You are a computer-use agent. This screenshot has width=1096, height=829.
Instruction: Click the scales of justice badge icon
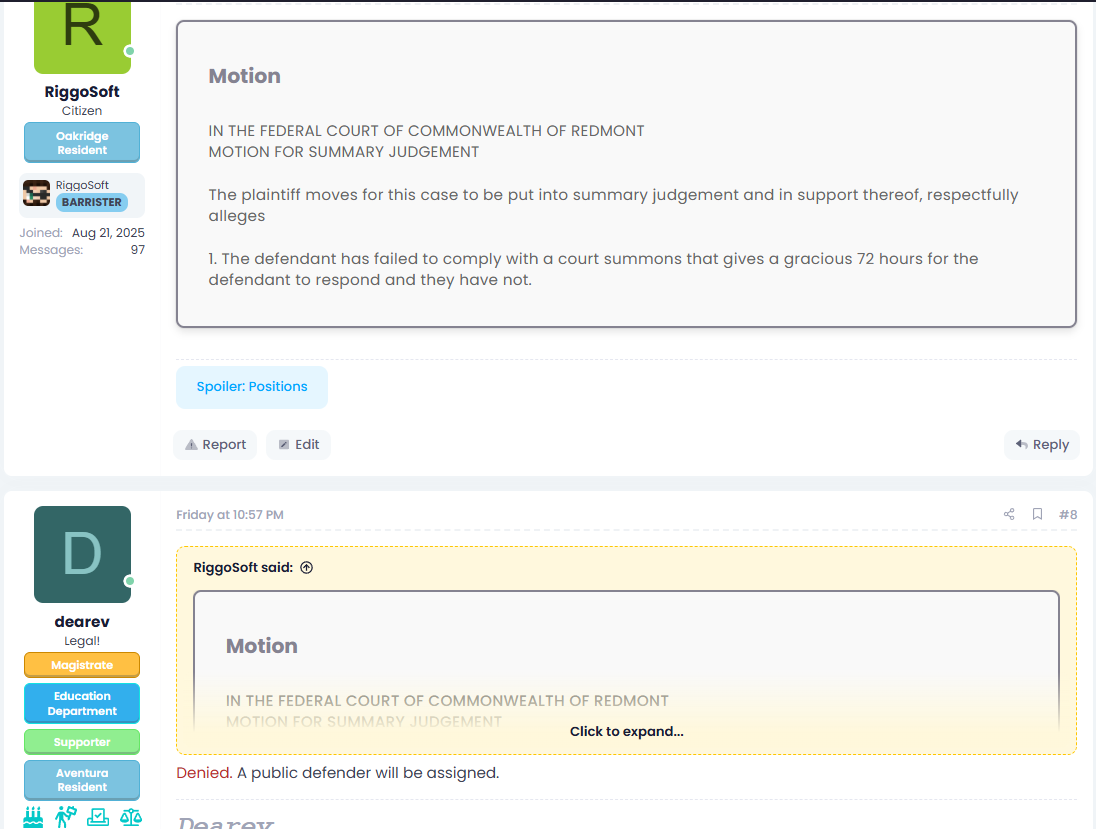click(131, 816)
